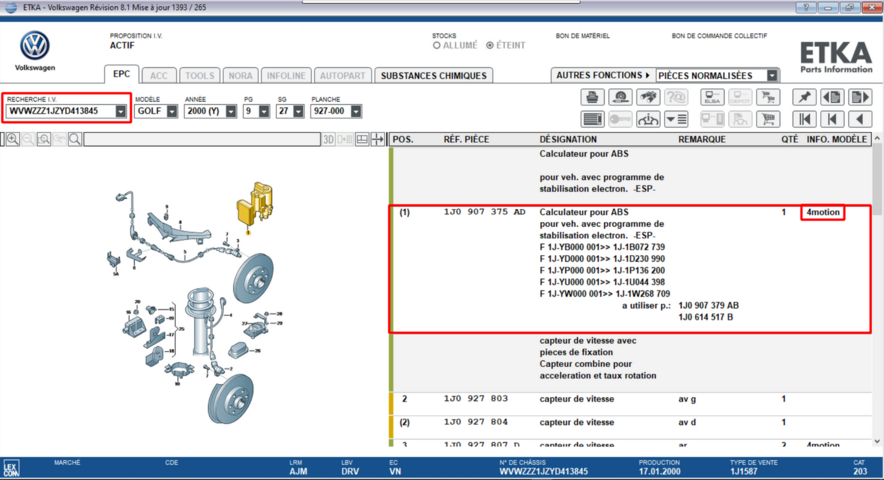
Task: Click the printer icon in the toolbar
Action: click(592, 97)
